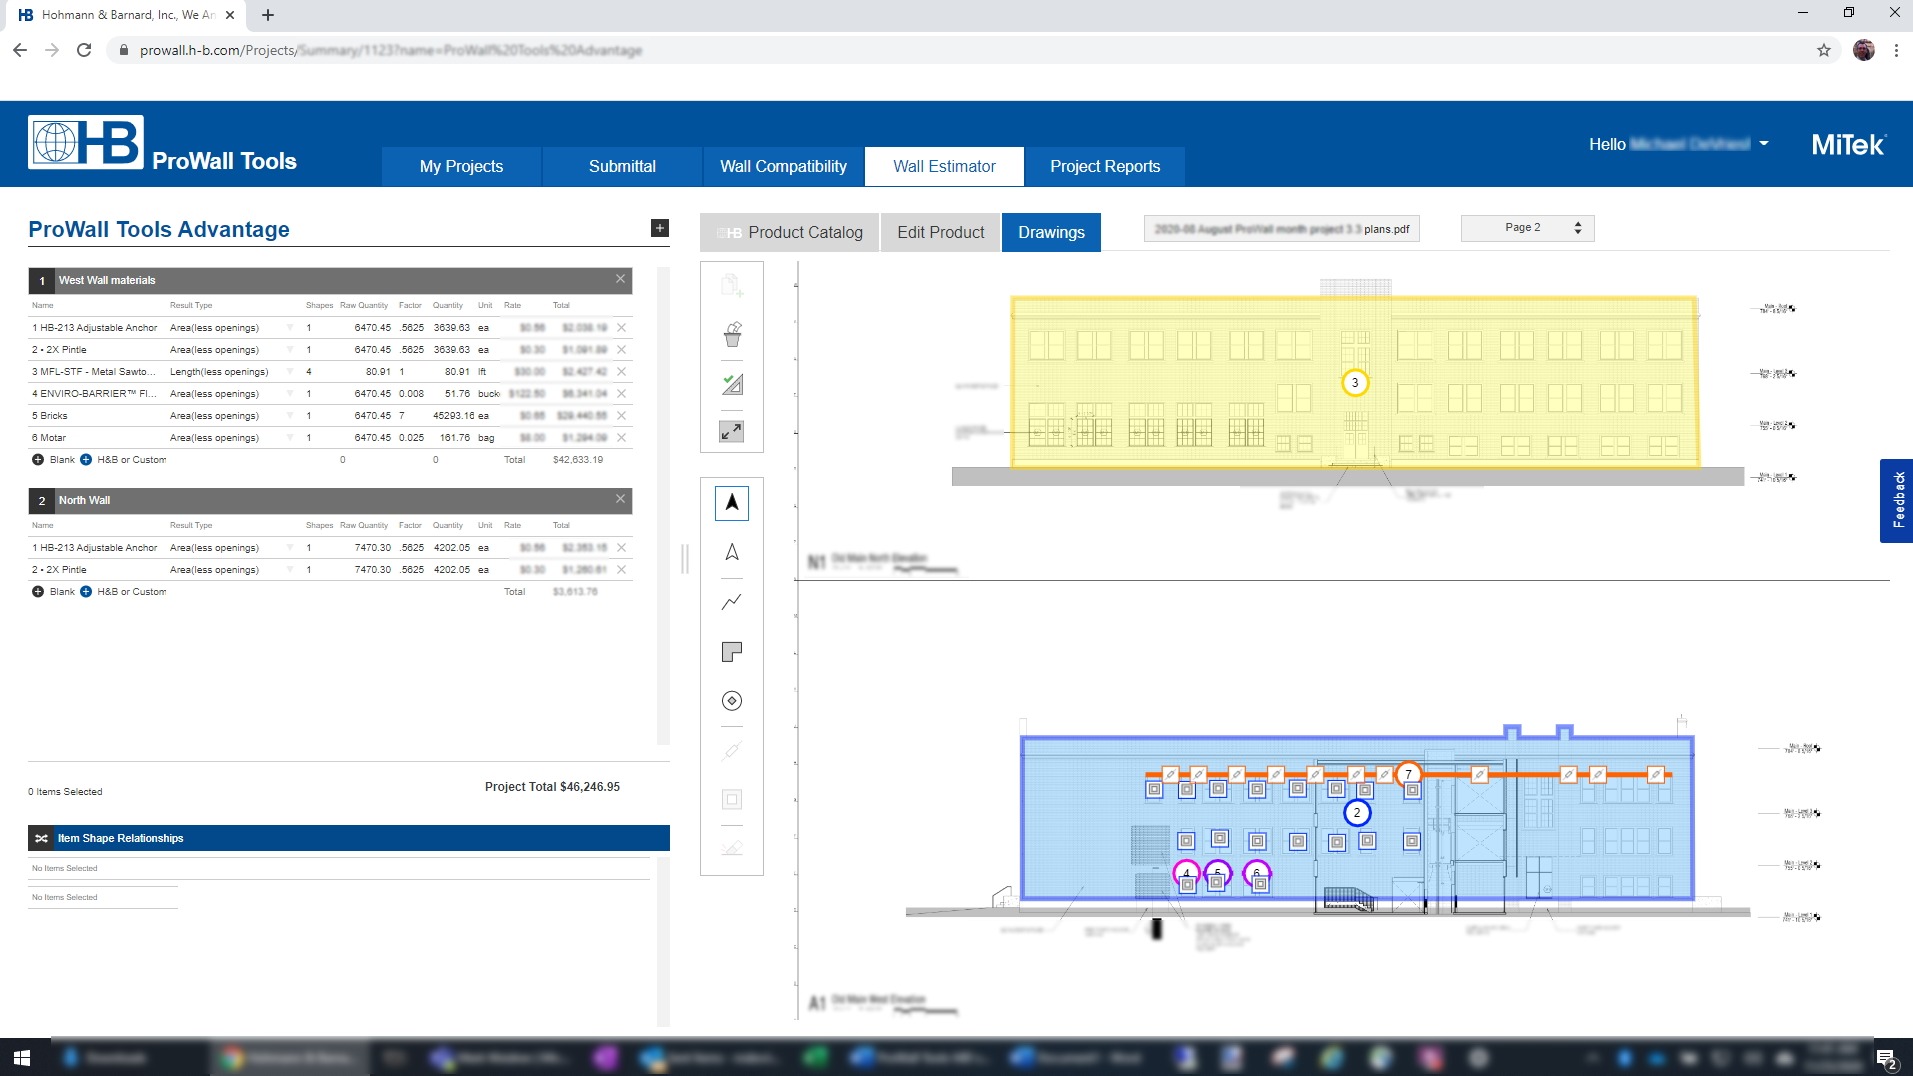Remove the Bricks row
1913x1076 pixels.
[621, 416]
